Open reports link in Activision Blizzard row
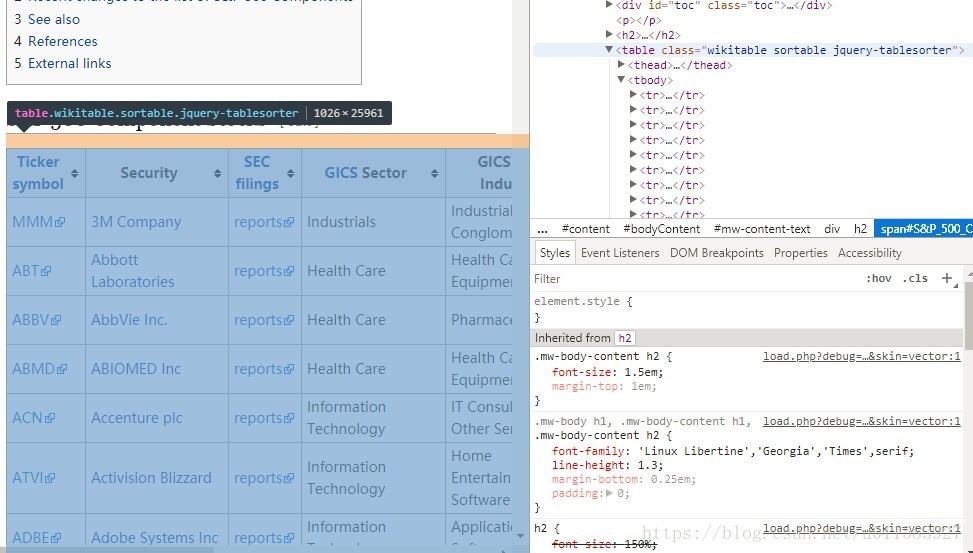The width and height of the screenshot is (973, 553). click(264, 478)
